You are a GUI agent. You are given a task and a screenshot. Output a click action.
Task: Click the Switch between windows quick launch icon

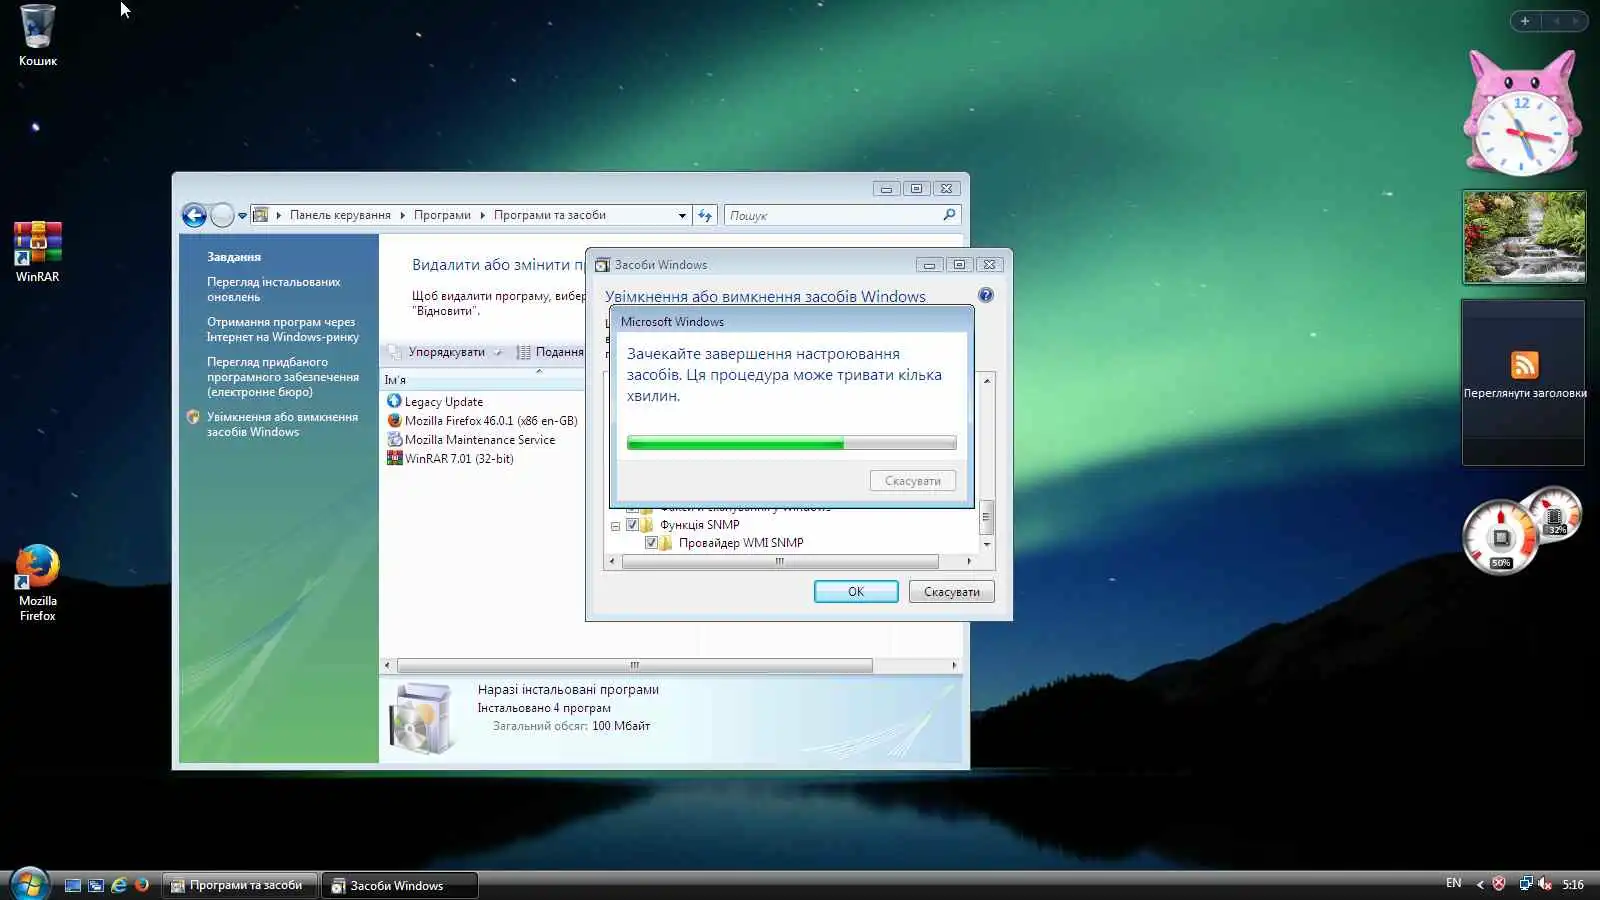click(96, 885)
